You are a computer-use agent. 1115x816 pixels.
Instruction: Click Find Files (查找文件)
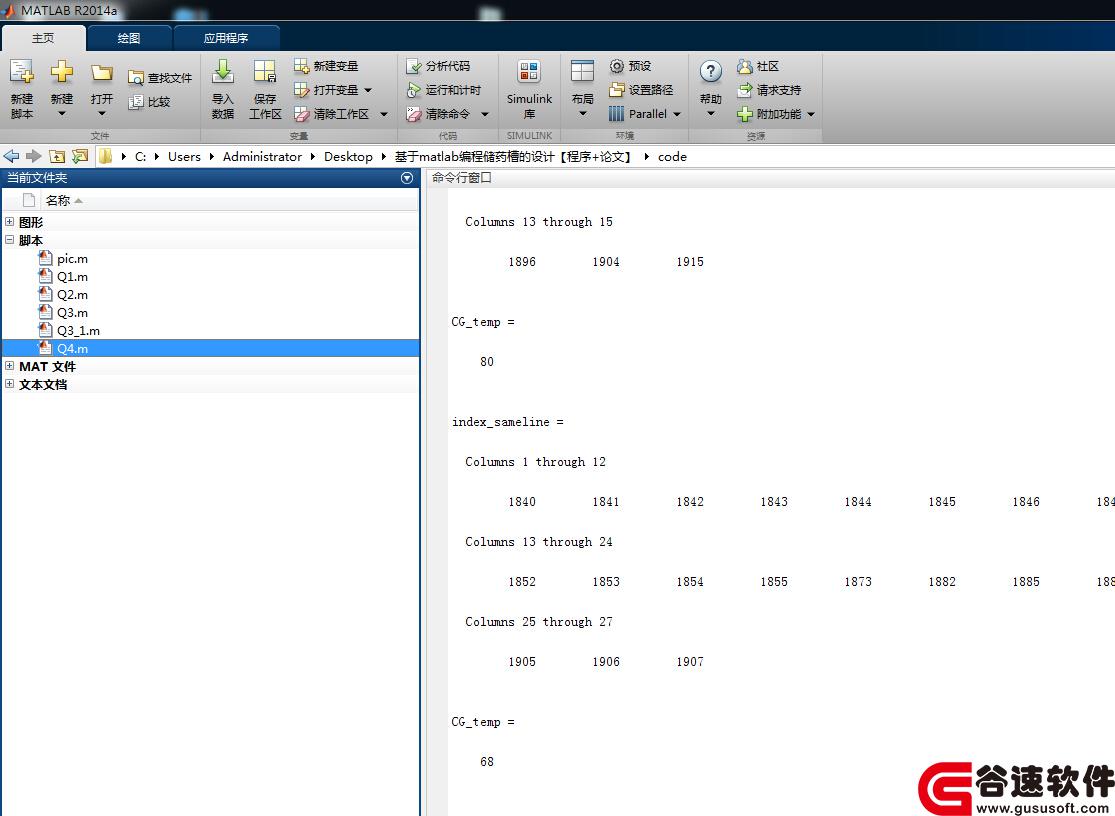coord(160,78)
